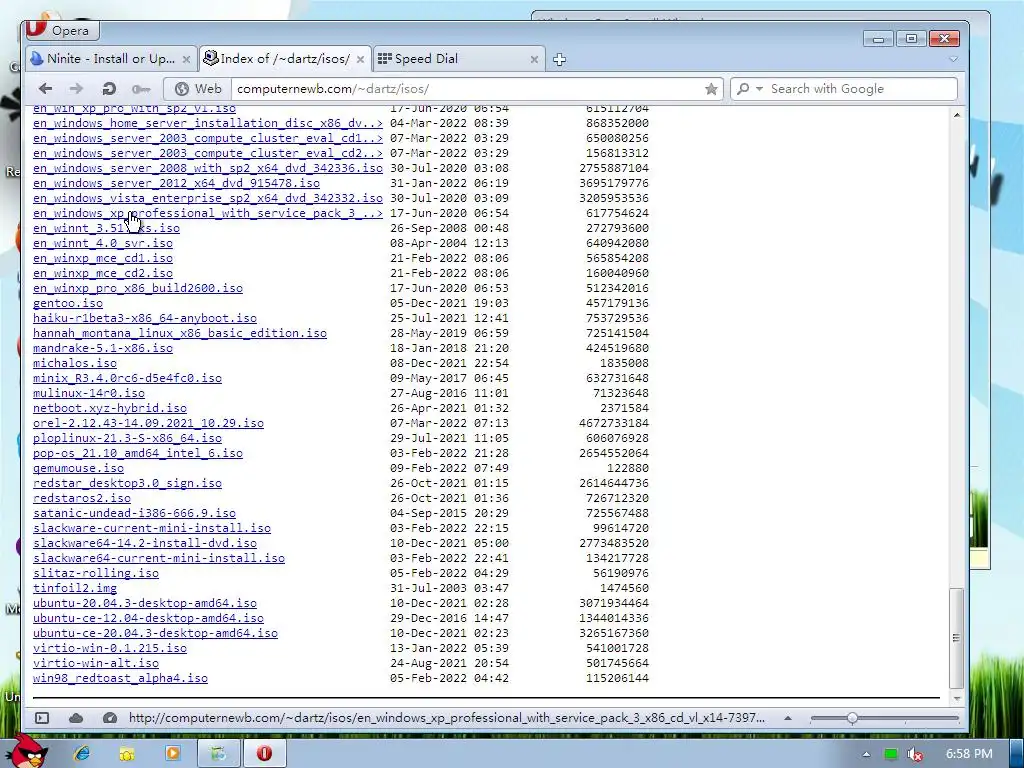Open search engine dropdown arrow
1024x768 pixels.
(760, 89)
